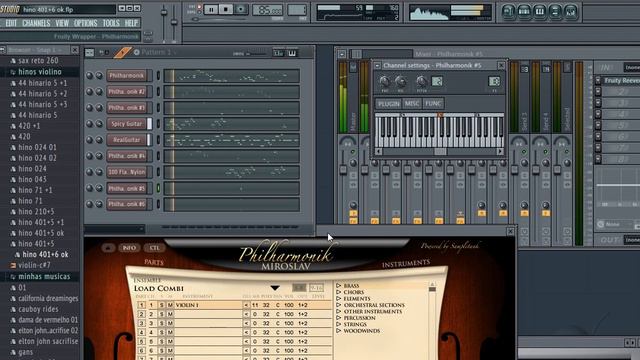Viewport: 640px width, 360px height.
Task: Open the mixer icon in toolbar
Action: coord(570,11)
